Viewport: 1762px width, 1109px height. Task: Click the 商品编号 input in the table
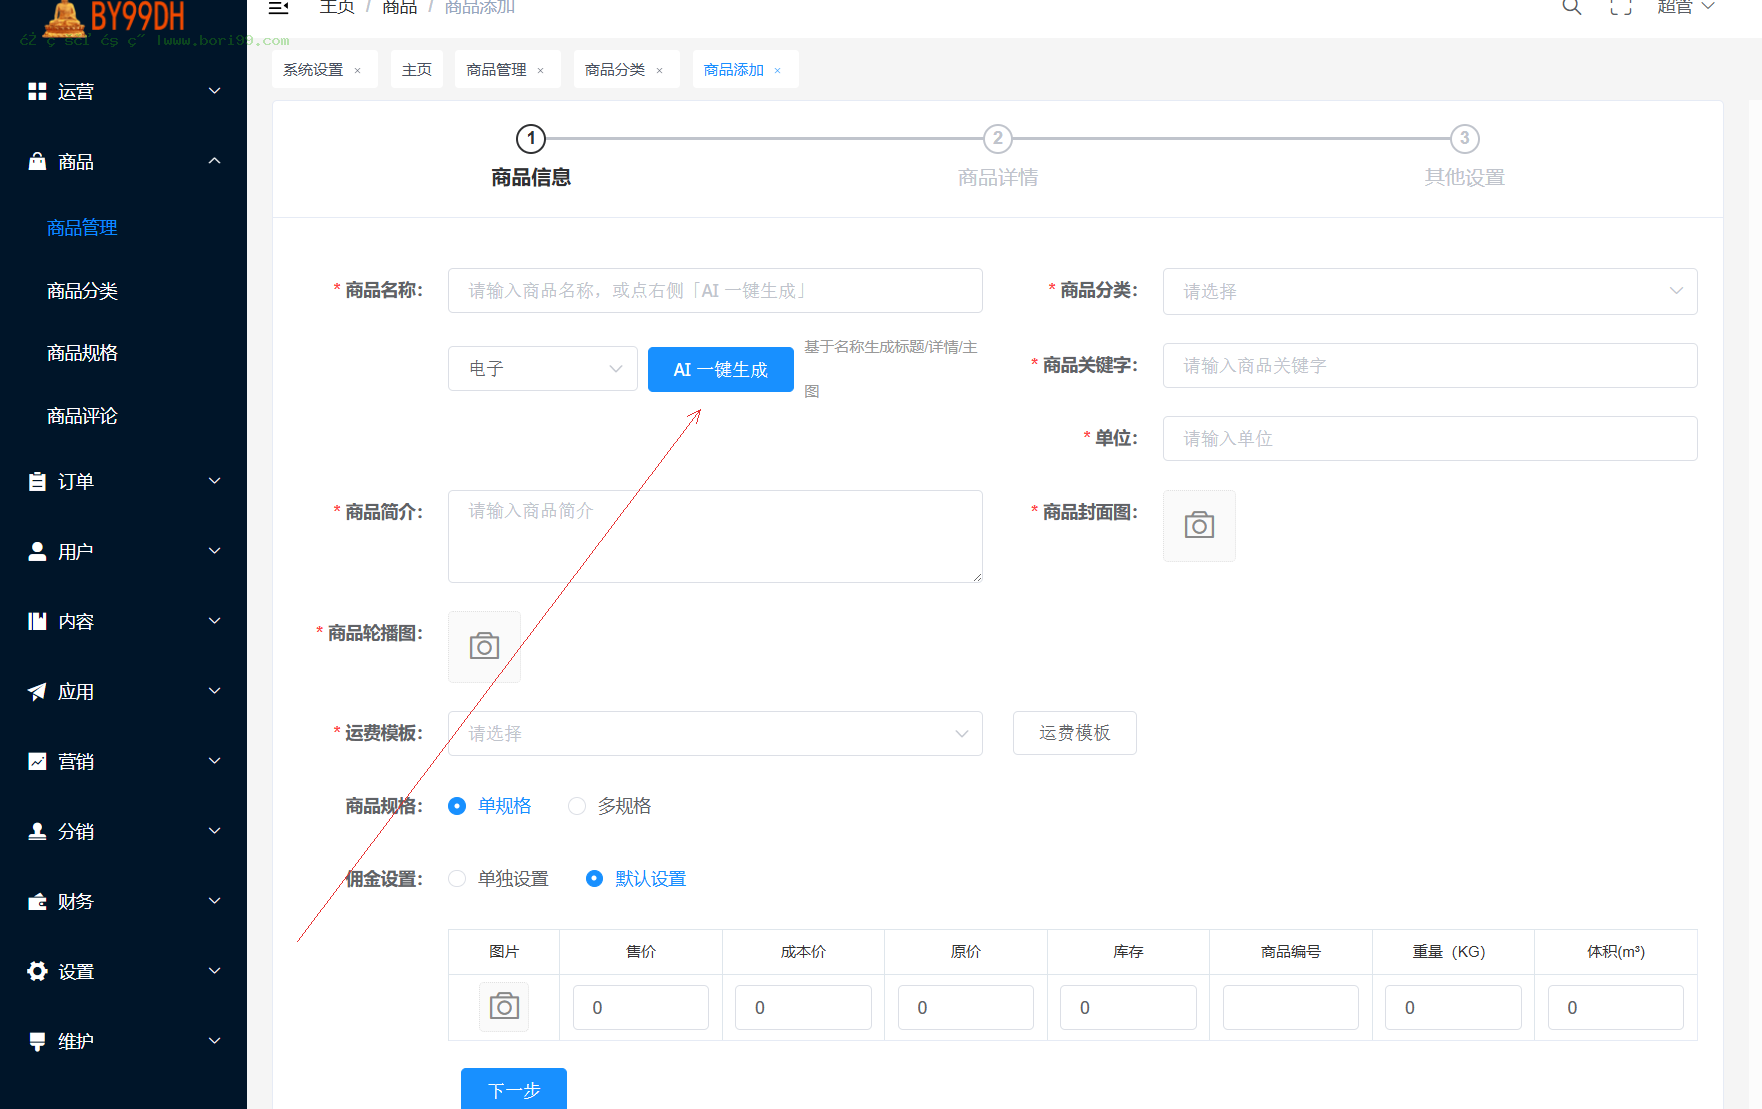[x=1291, y=1007]
